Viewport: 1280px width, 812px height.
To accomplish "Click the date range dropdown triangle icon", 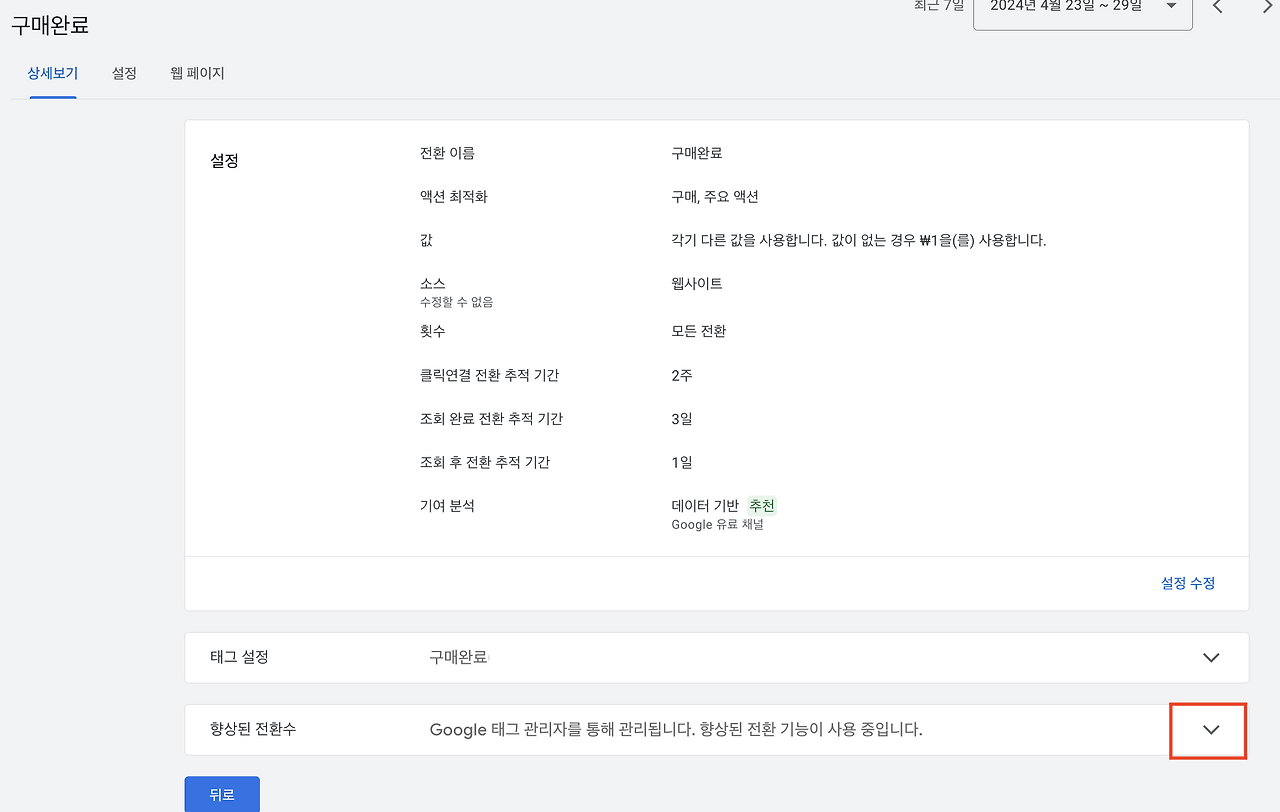I will [1170, 5].
